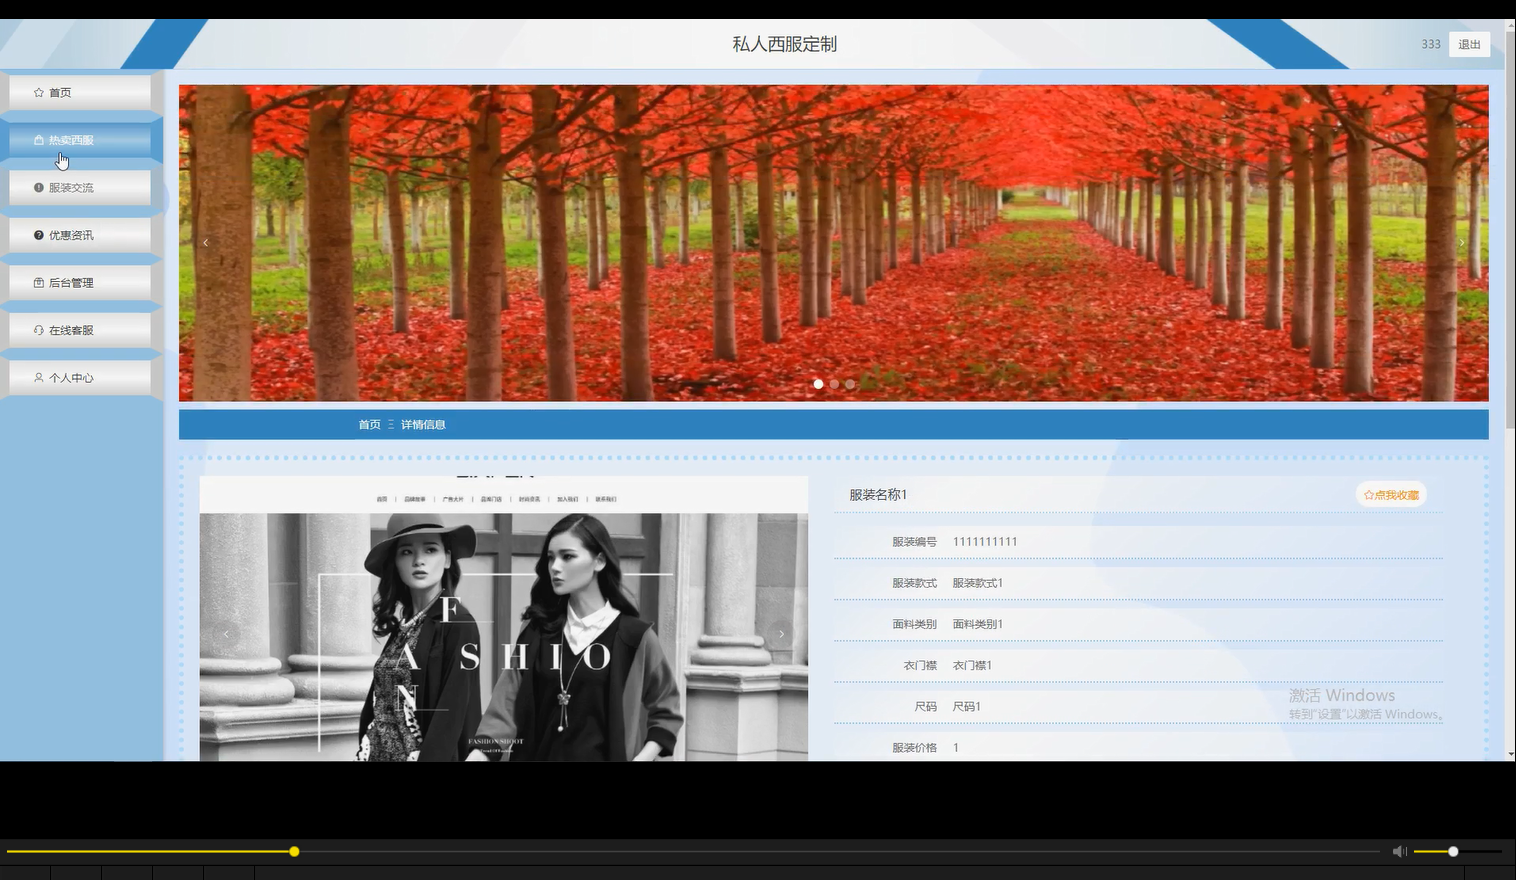Select the third carousel indicator dot

850,383
